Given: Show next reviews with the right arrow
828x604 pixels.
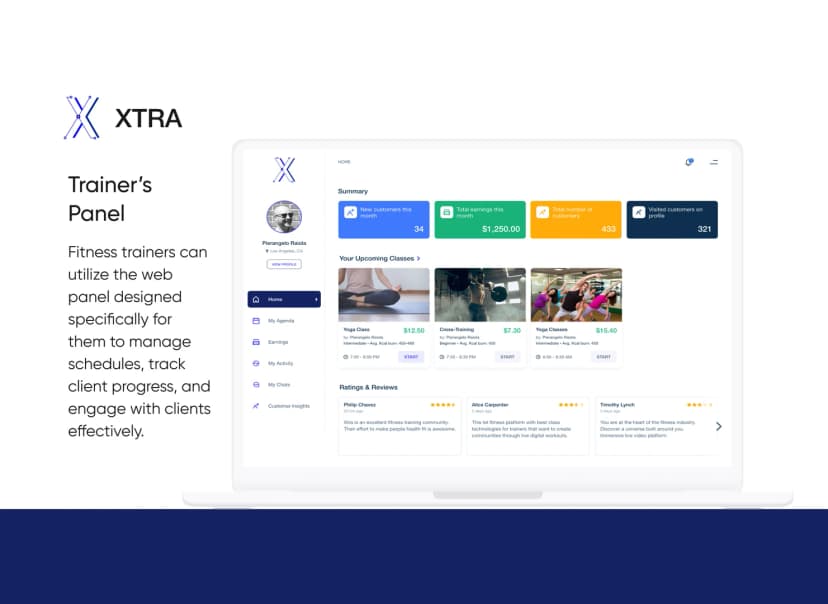Looking at the screenshot, I should [718, 426].
